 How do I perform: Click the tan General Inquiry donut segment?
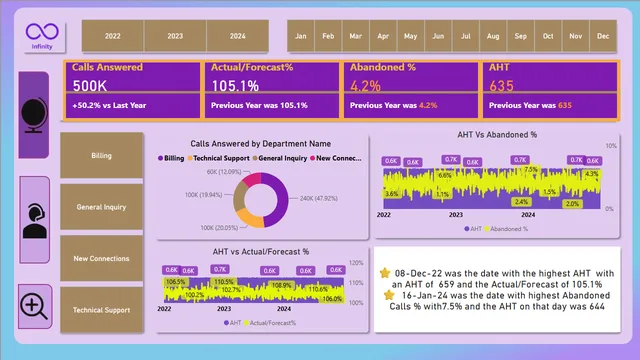[x=239, y=197]
